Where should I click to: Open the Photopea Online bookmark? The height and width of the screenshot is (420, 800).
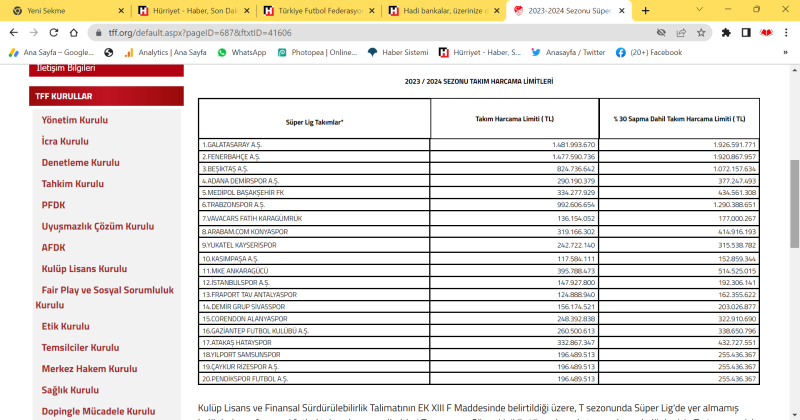coord(317,53)
